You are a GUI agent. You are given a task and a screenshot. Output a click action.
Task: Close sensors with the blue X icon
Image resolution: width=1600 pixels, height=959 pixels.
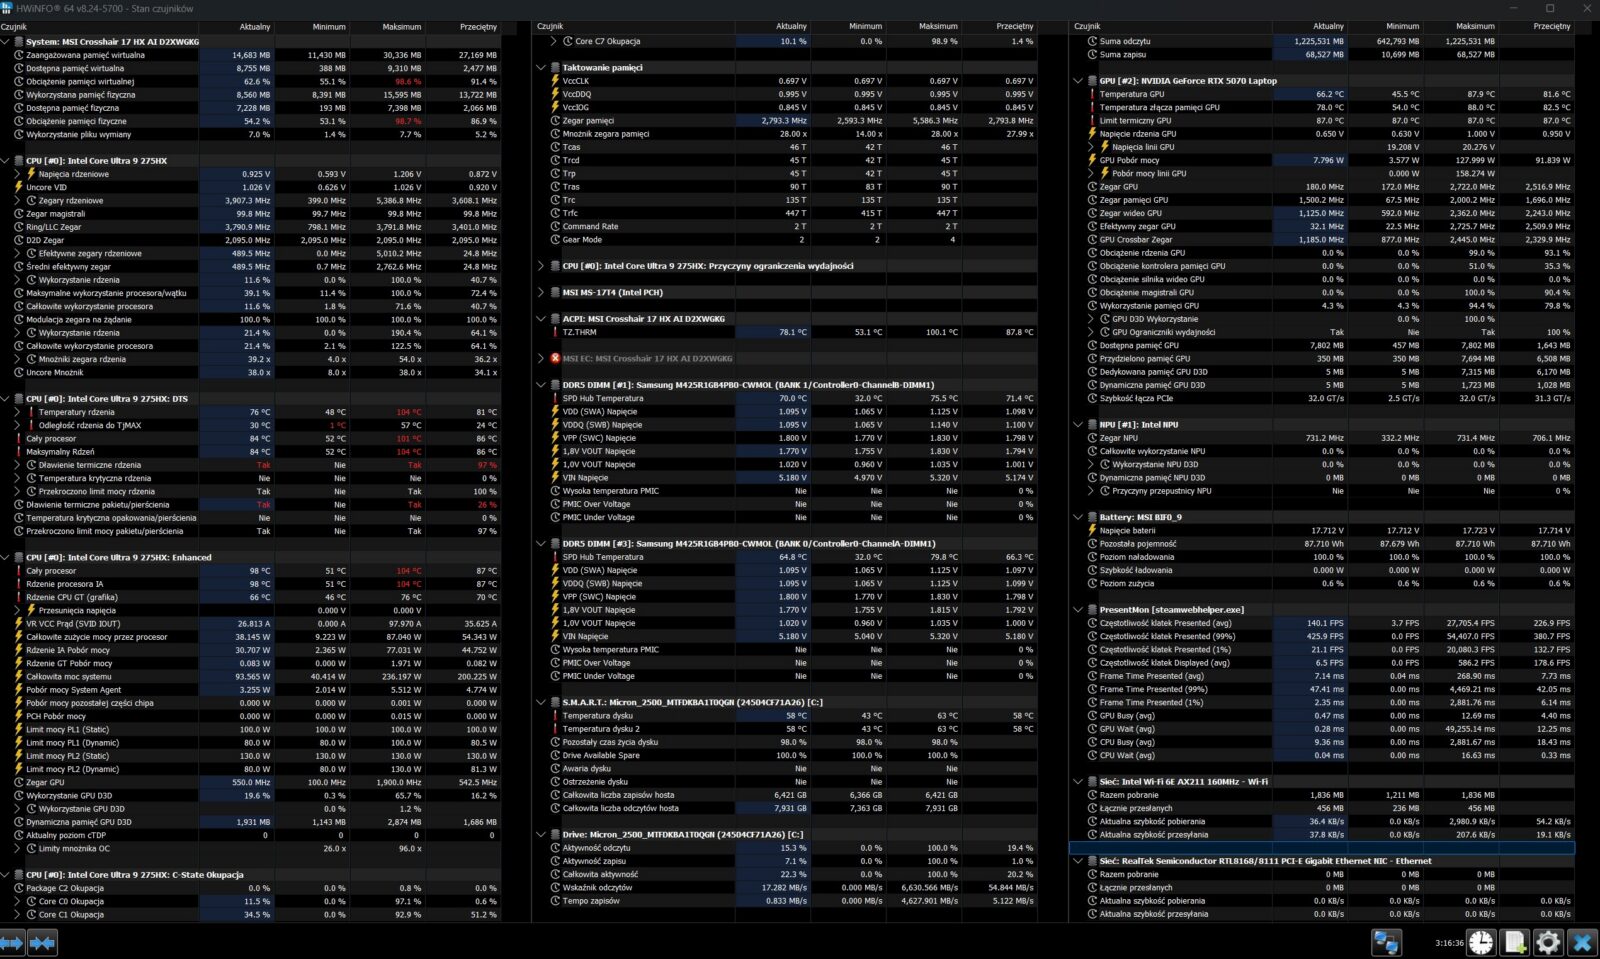coord(1582,943)
